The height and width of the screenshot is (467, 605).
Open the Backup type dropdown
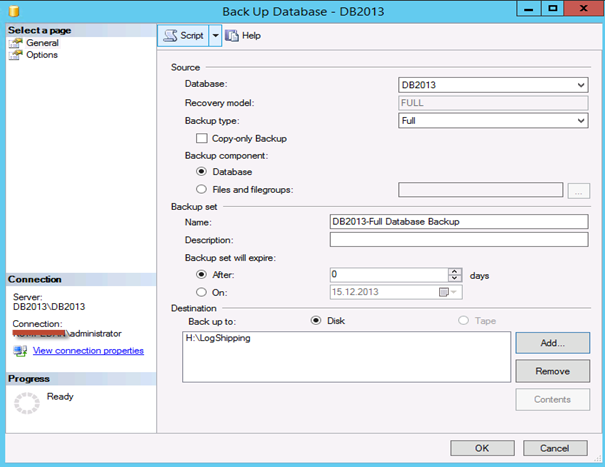tap(581, 120)
